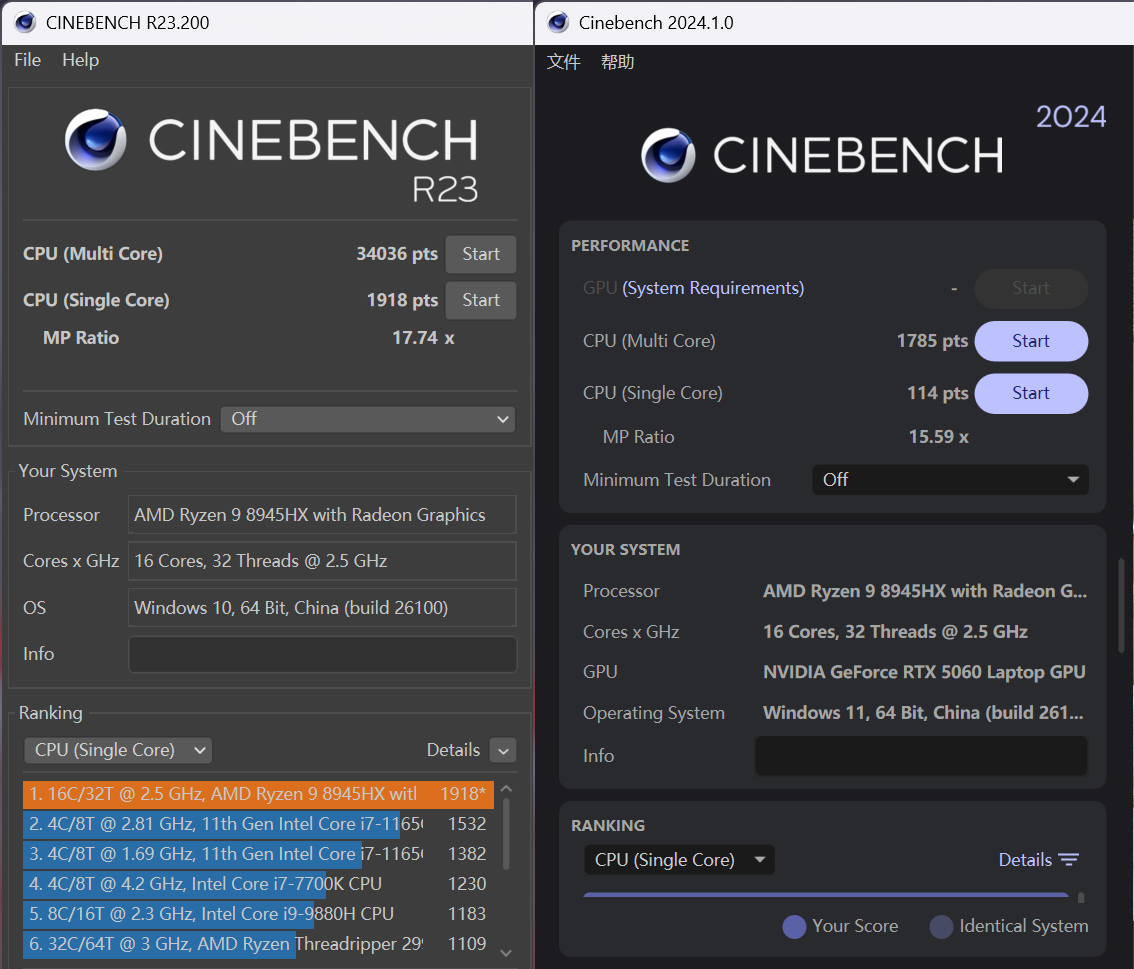Open R23 Minimum Test Duration dropdown
The width and height of the screenshot is (1134, 969).
click(367, 419)
